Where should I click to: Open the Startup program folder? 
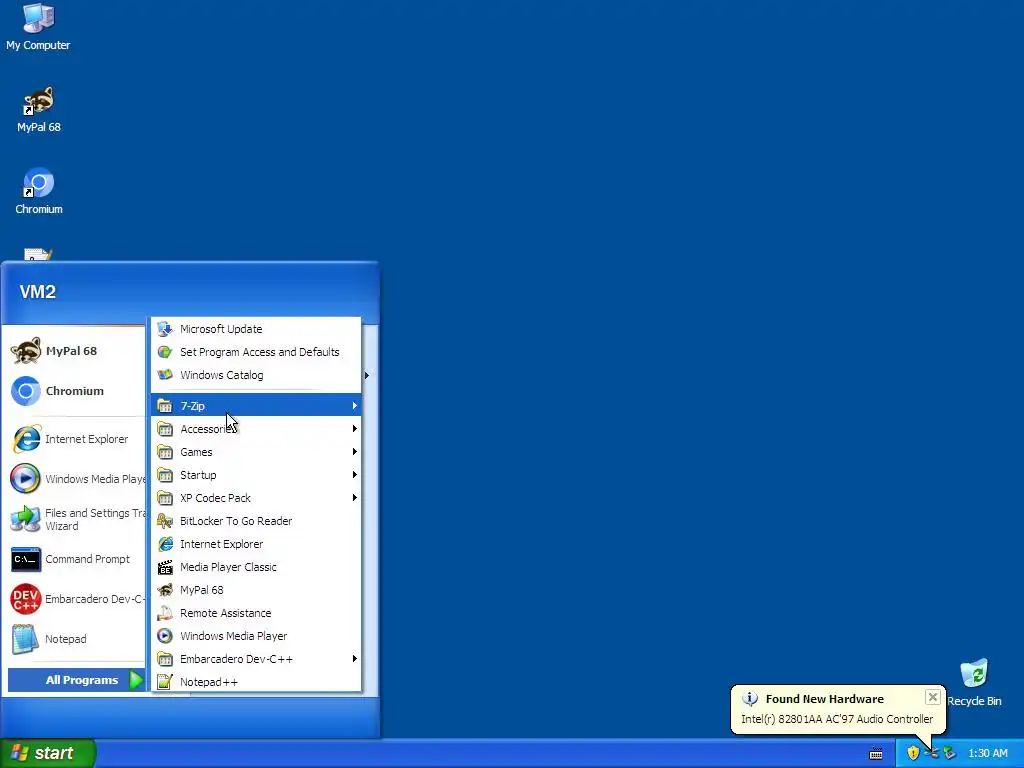pyautogui.click(x=256, y=475)
